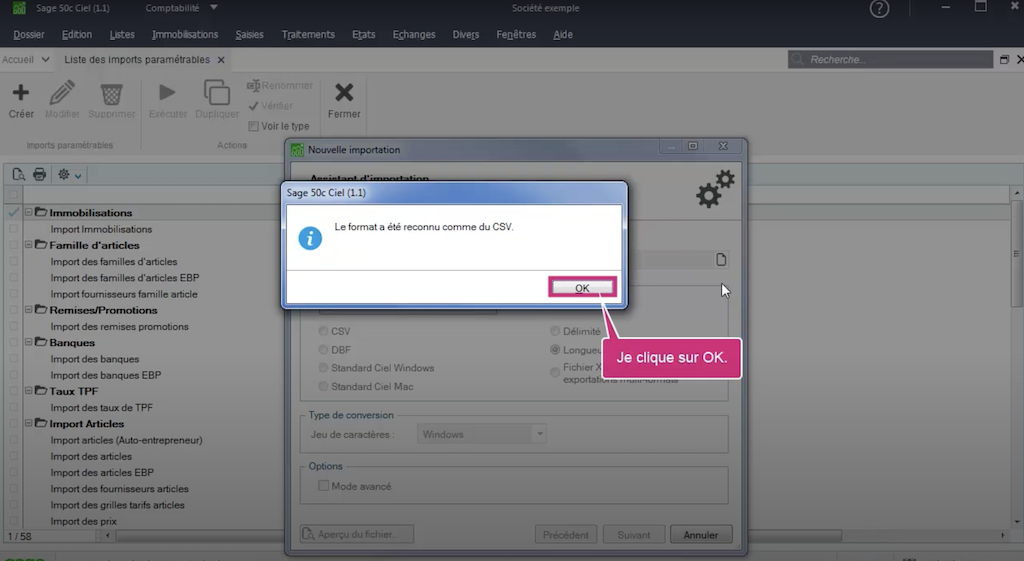The image size is (1024, 561).
Task: Collapse the Taux TPF folder
Action: [29, 391]
